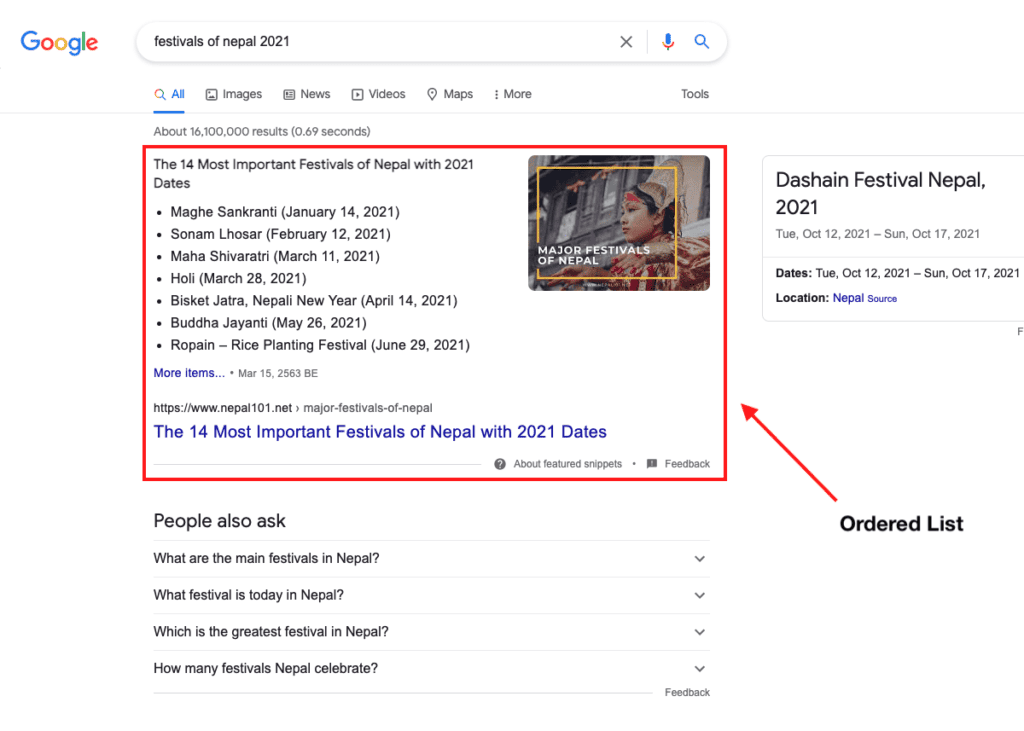Click the 'About 16,100,000 results' text
1024x731 pixels.
[262, 131]
